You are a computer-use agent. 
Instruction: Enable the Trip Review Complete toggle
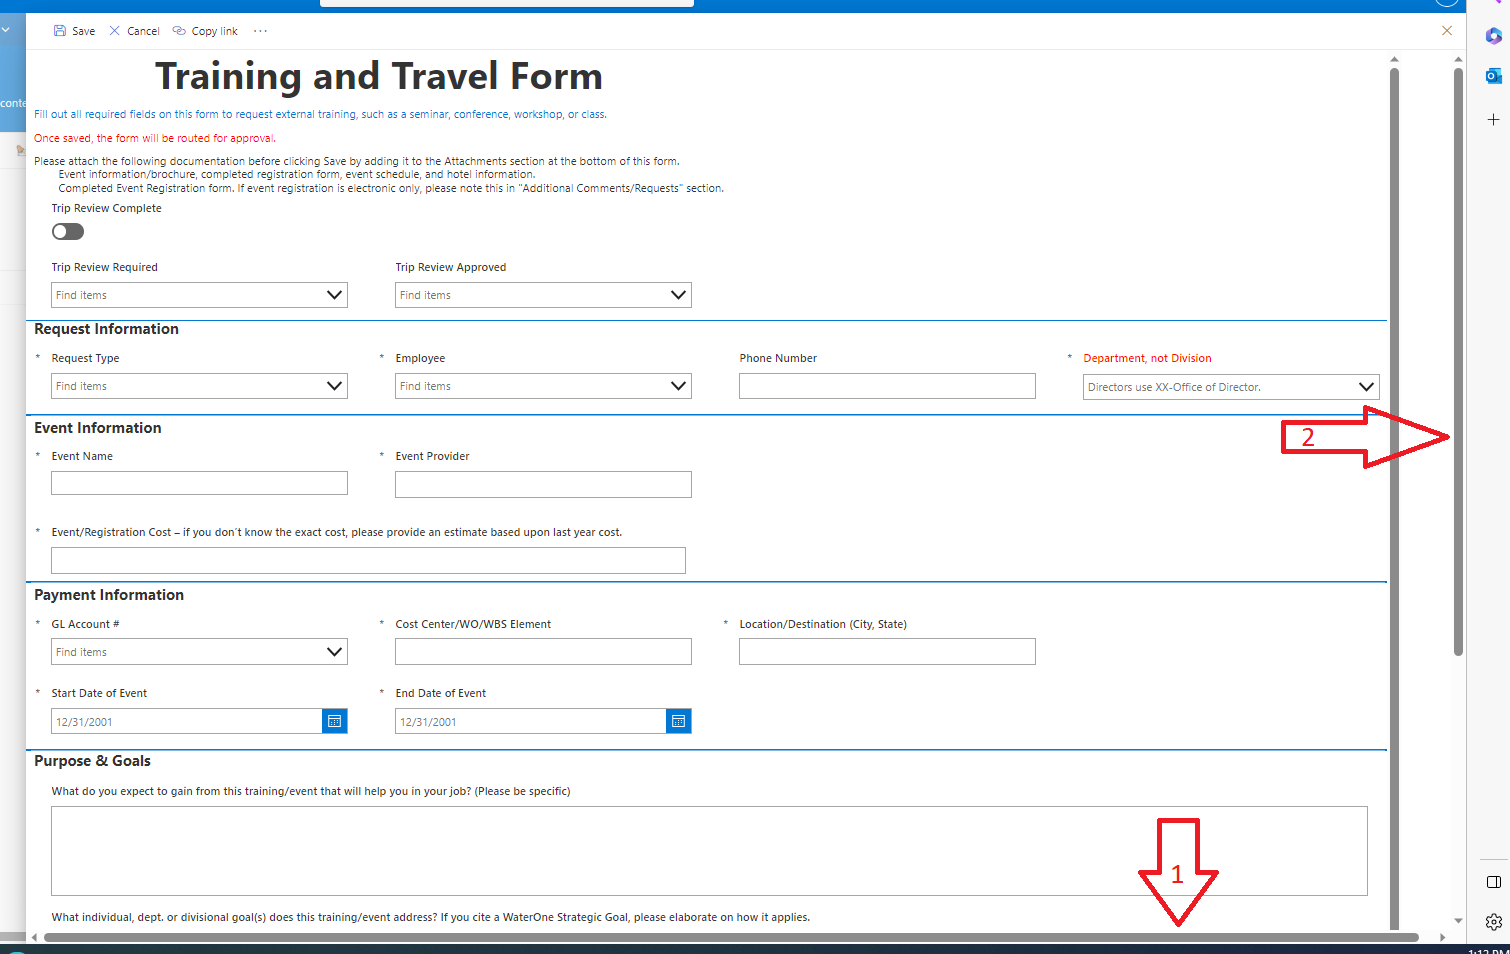(x=67, y=231)
